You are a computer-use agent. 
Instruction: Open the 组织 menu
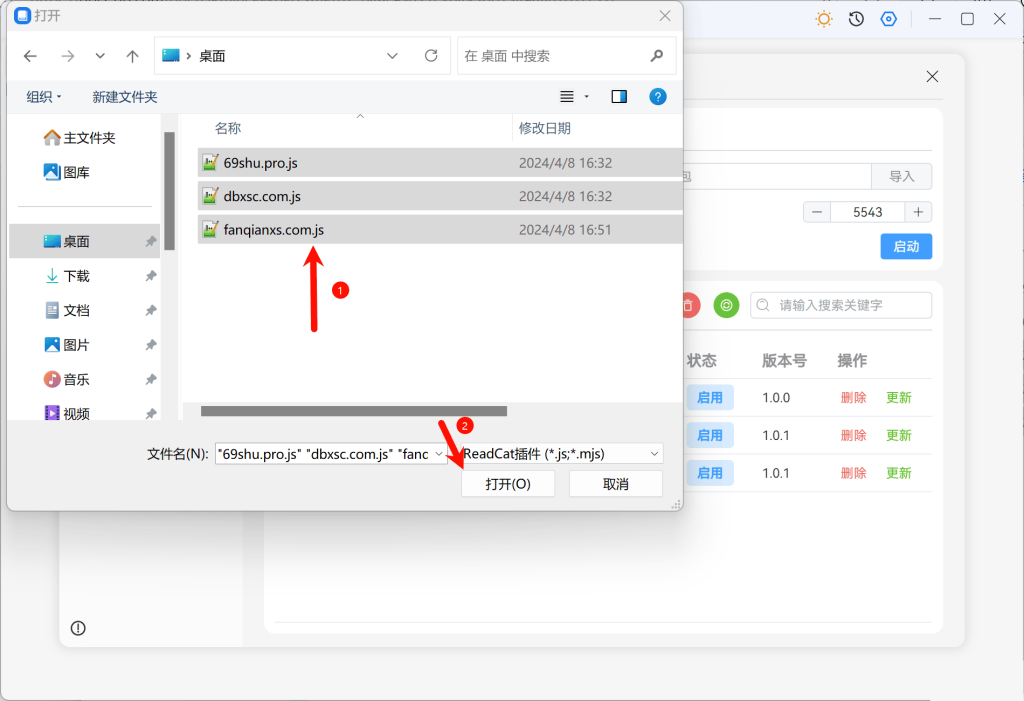44,96
